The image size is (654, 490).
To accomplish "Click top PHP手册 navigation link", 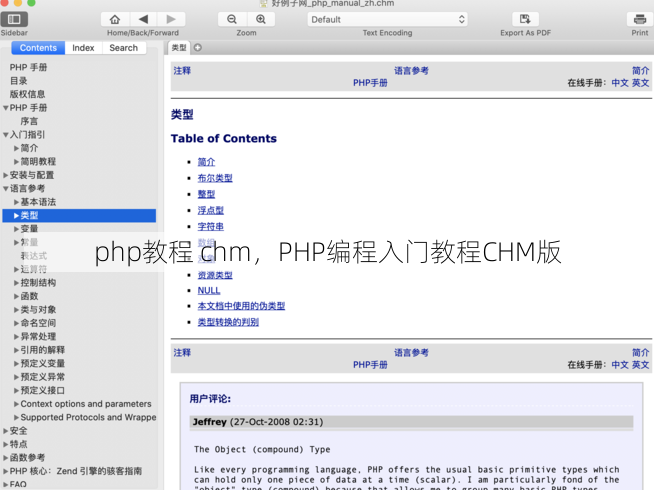I will click(x=370, y=83).
